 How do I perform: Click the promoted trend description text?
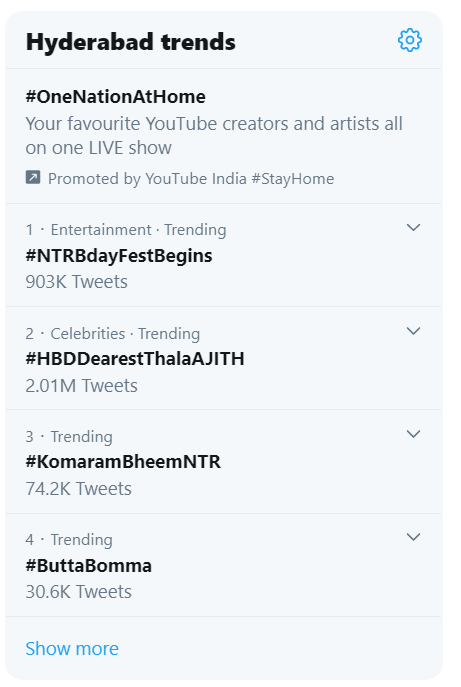click(214, 136)
